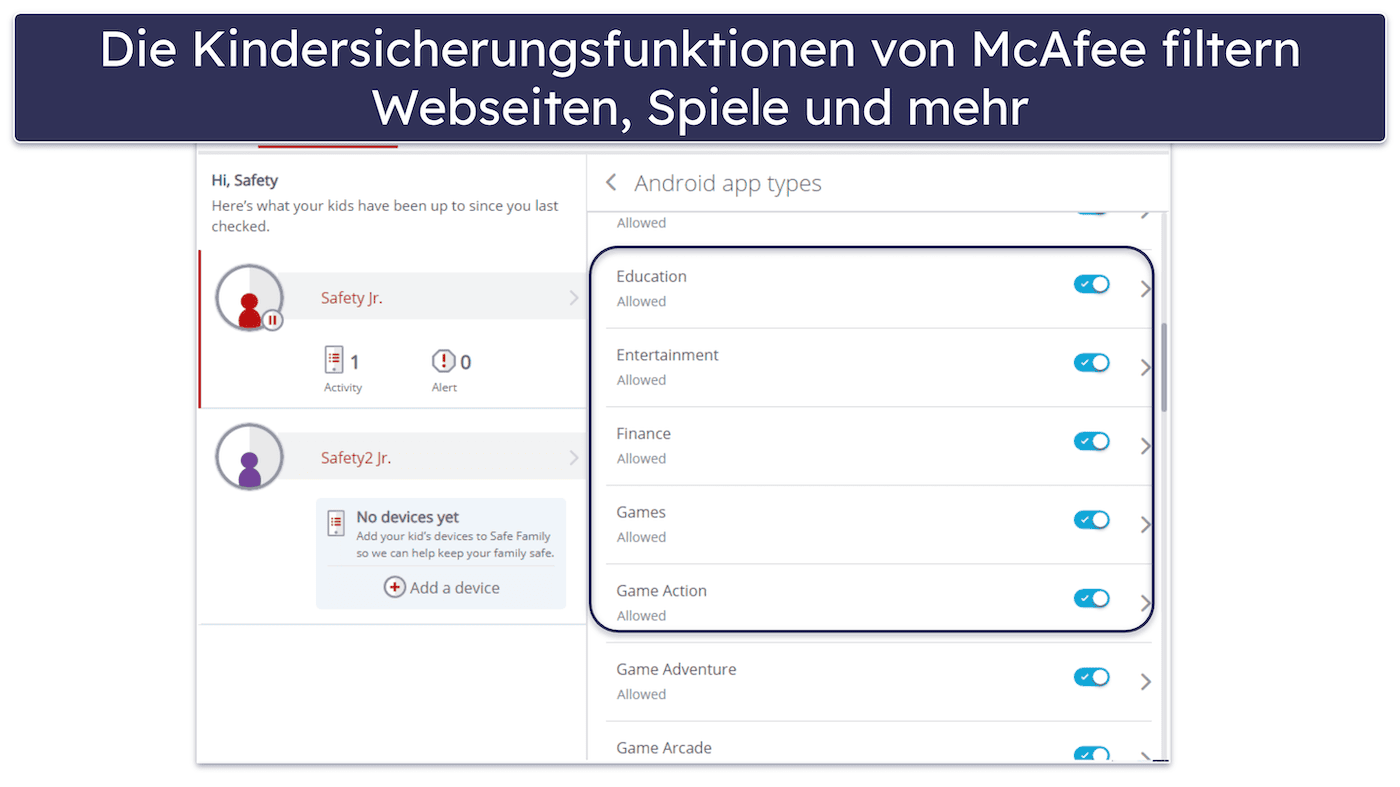Select the Safety2 Jr. name link
This screenshot has width=1400, height=787.
click(356, 458)
